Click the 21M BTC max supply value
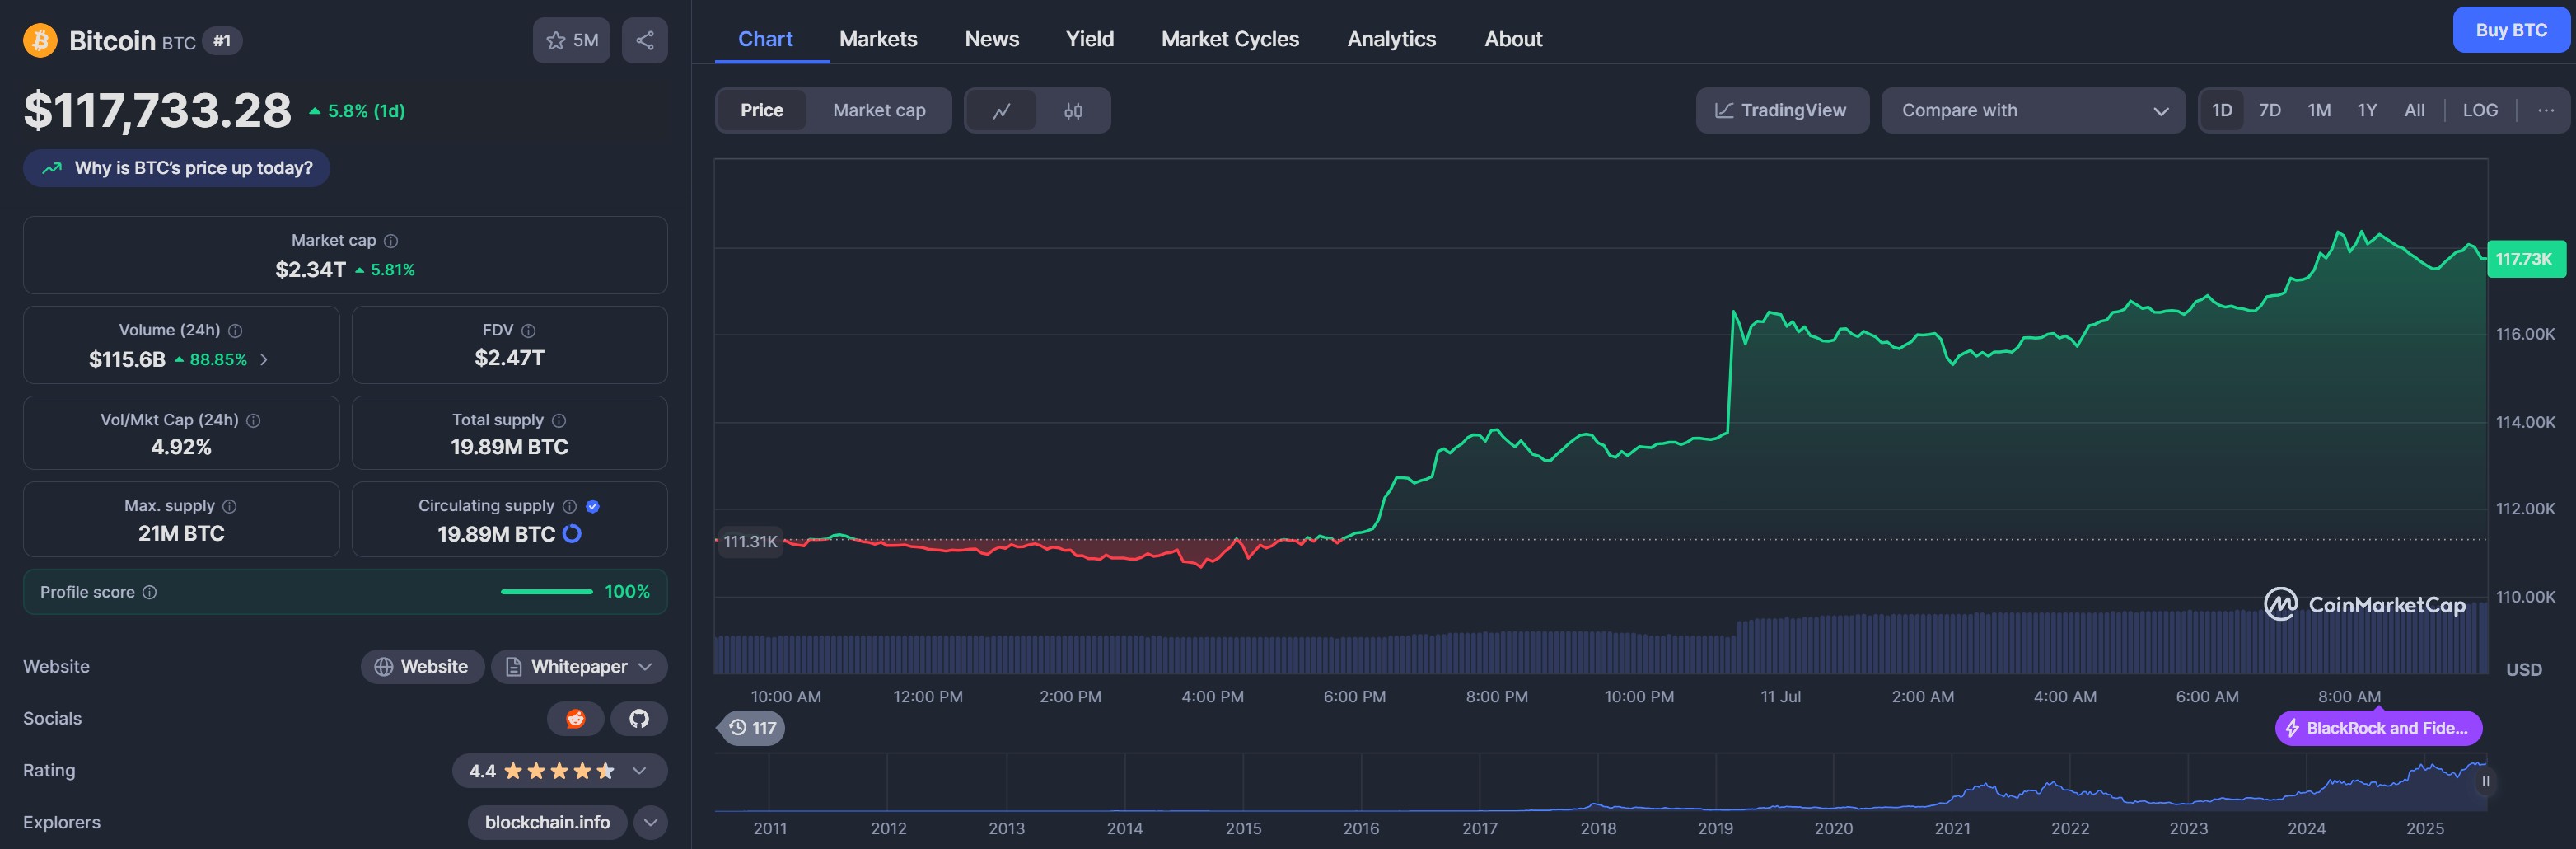2576x849 pixels. tap(181, 534)
